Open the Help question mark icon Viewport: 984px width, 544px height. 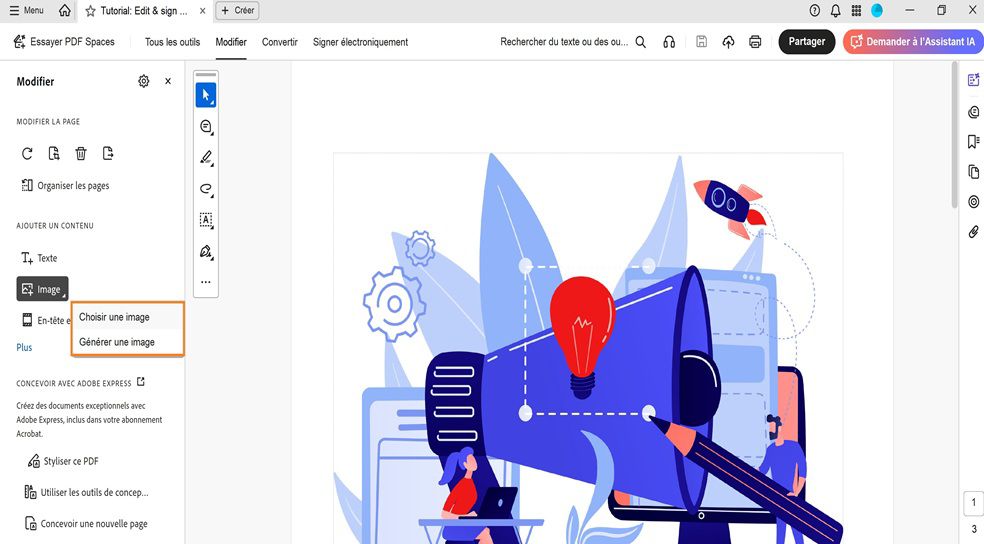pyautogui.click(x=815, y=10)
